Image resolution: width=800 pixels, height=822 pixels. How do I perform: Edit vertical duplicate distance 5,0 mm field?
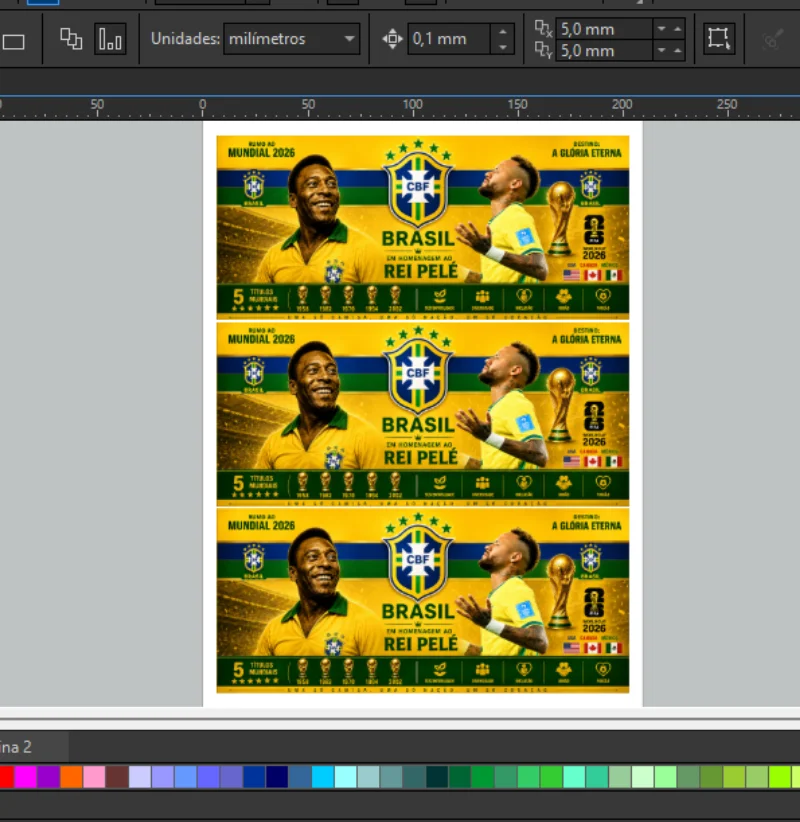click(x=604, y=51)
